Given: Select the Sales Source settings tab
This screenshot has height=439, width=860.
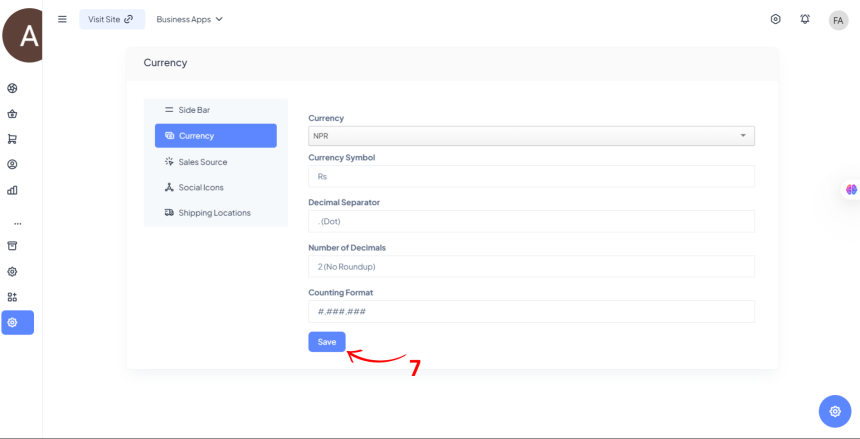Looking at the screenshot, I should tap(202, 162).
